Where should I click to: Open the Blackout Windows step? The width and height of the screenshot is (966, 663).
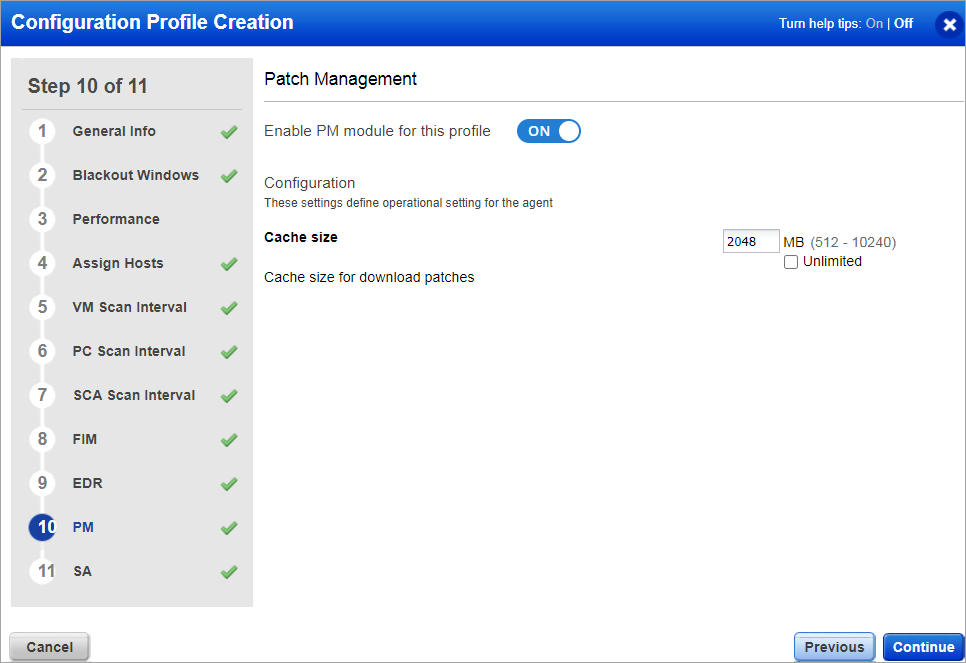click(135, 175)
